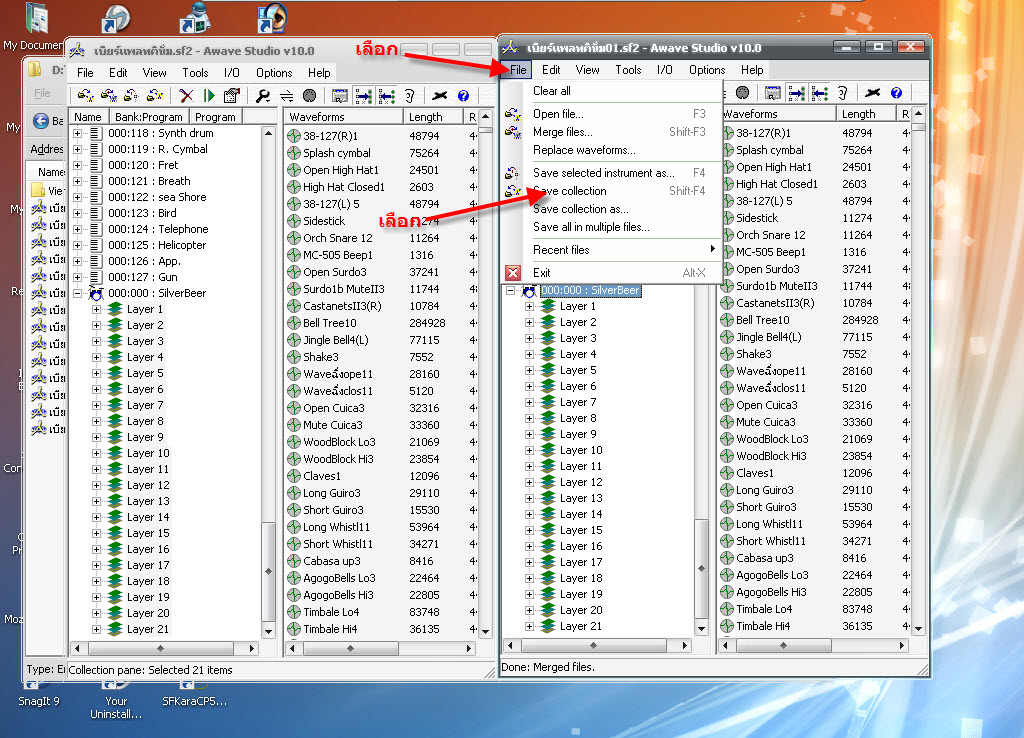
Task: Toggle right-arrow pane button in left toolbar
Action: pyautogui.click(x=363, y=96)
